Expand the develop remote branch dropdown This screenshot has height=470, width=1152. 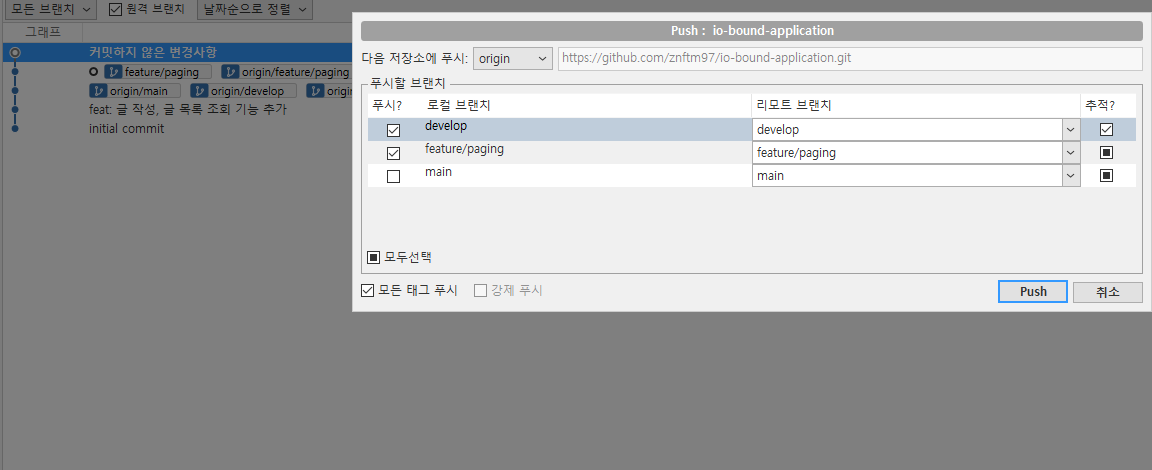click(1071, 129)
